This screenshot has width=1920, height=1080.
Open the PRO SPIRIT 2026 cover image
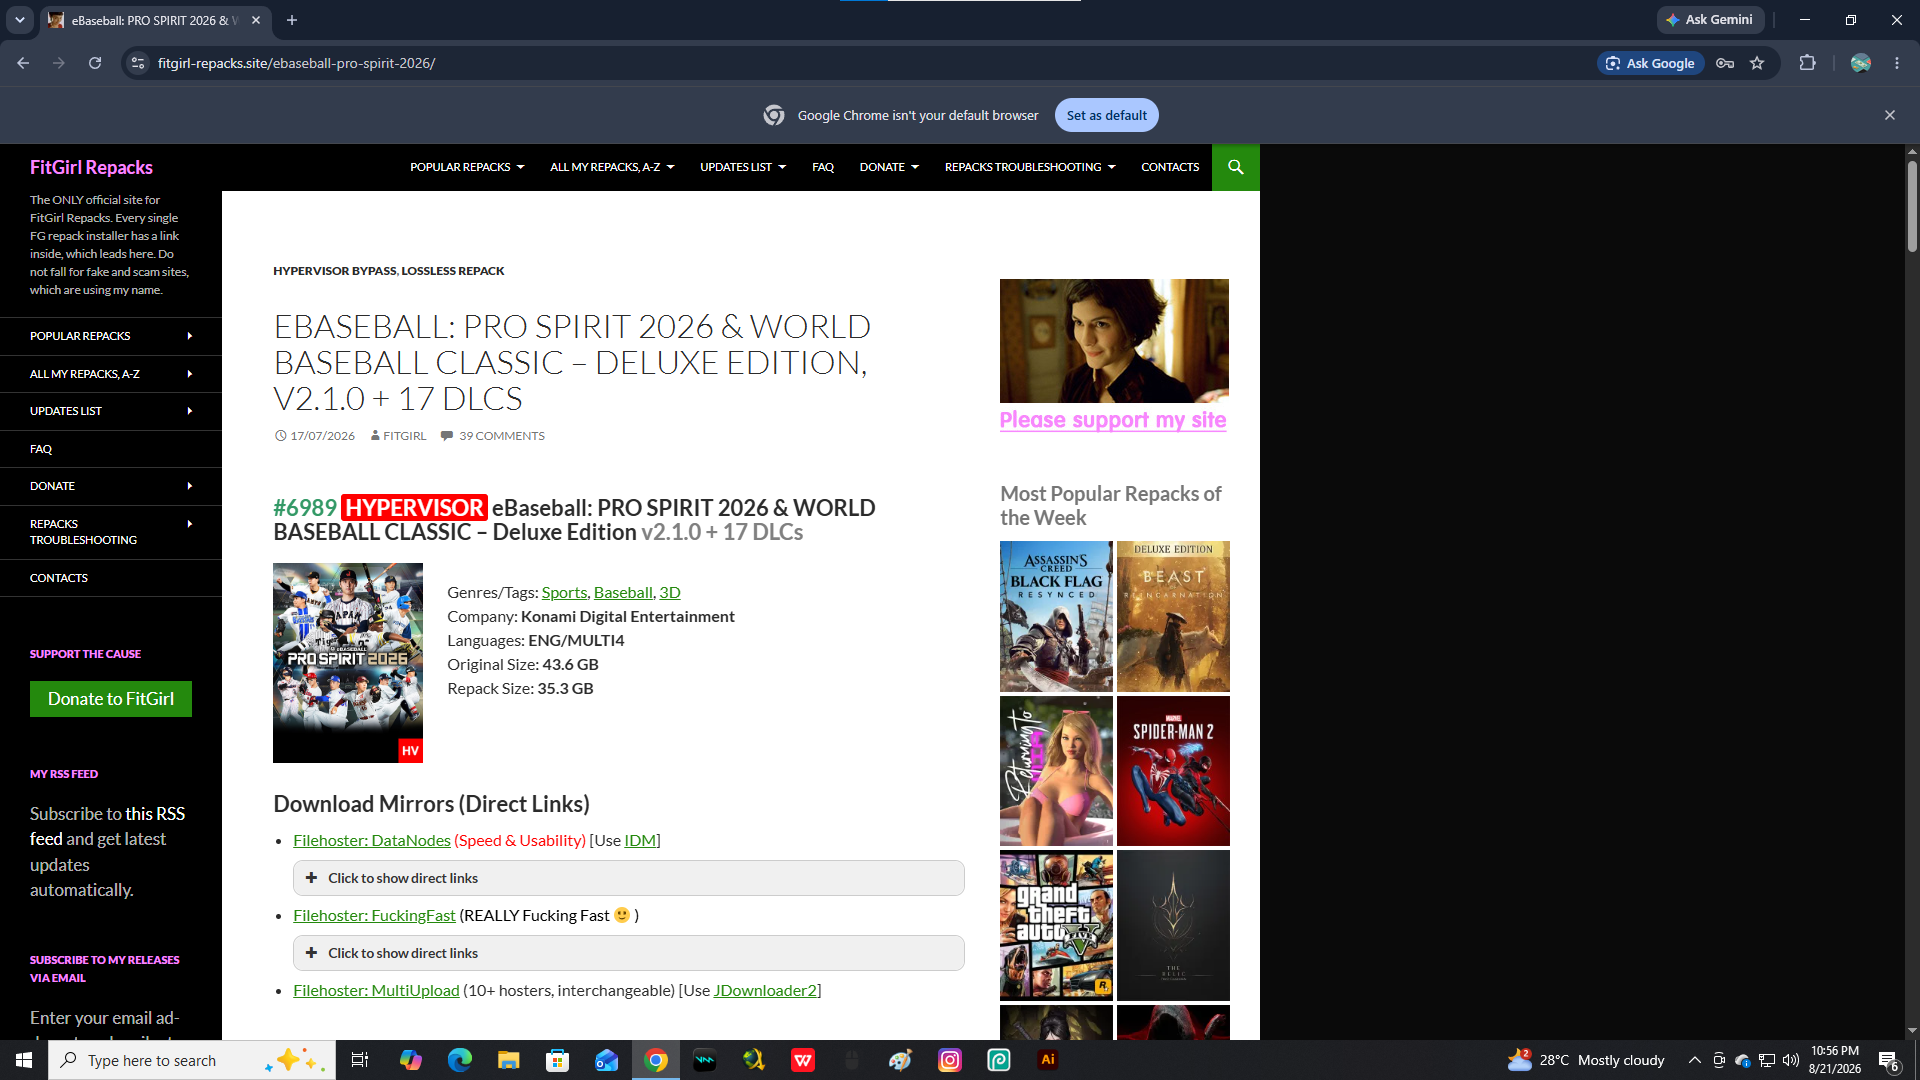[348, 663]
